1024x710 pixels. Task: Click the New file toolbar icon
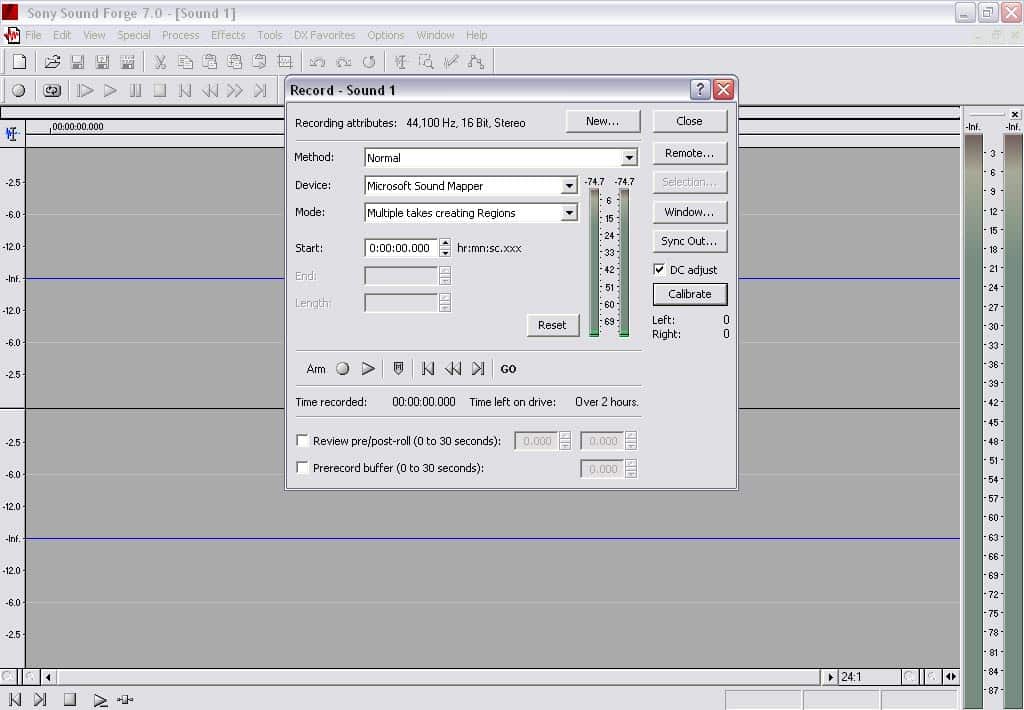tap(20, 62)
